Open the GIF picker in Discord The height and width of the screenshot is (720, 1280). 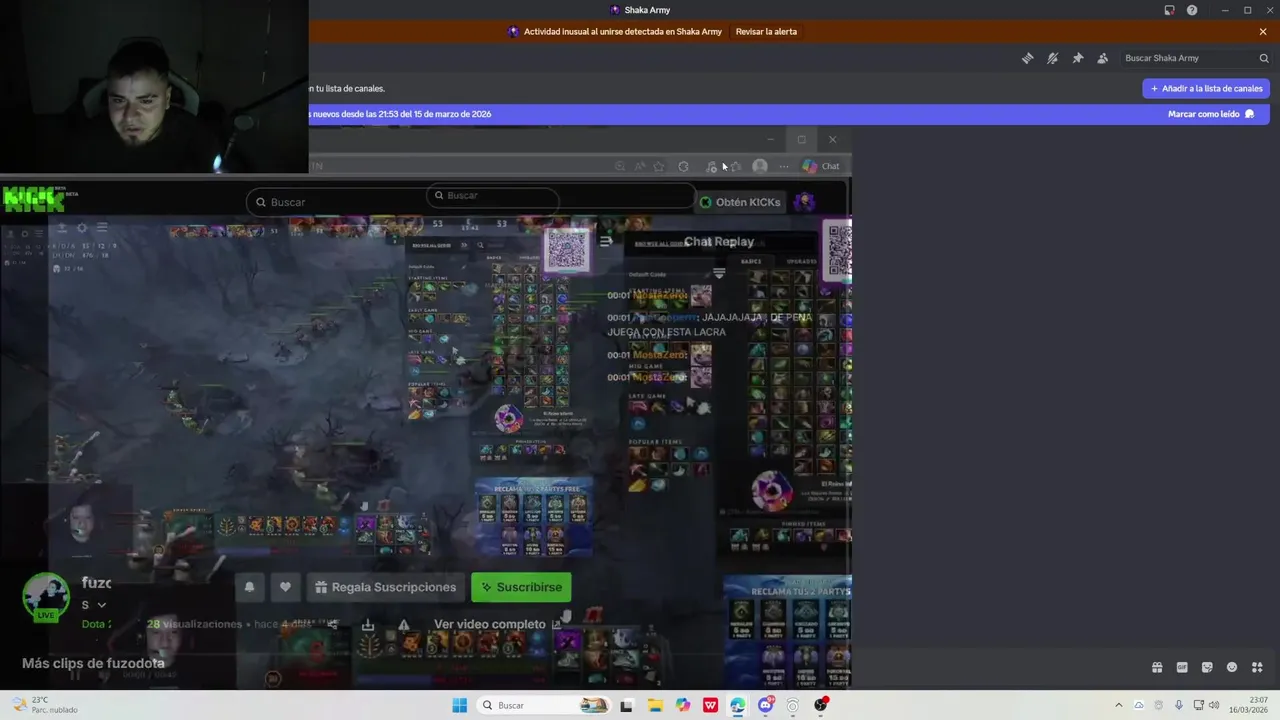point(1182,667)
